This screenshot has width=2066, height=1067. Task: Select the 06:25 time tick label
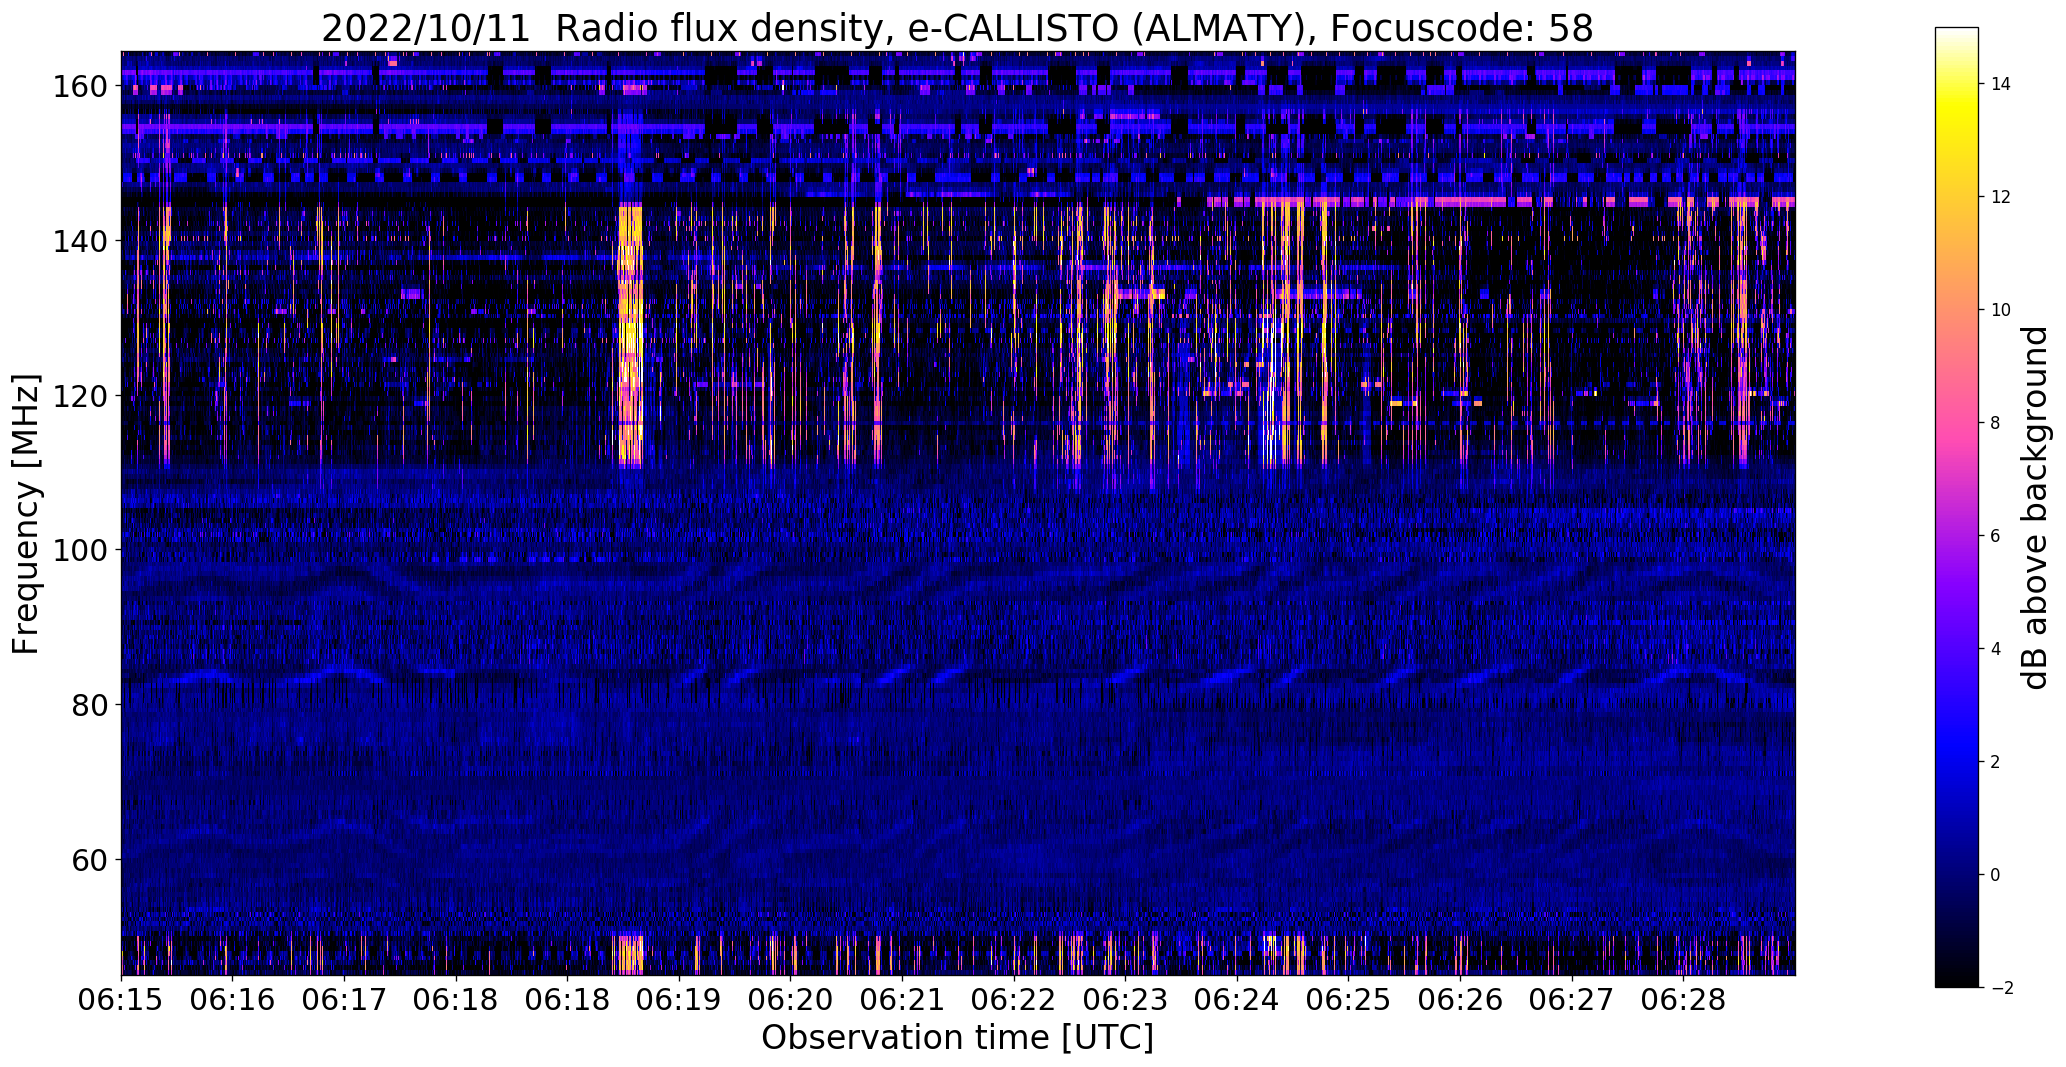pos(1348,1001)
